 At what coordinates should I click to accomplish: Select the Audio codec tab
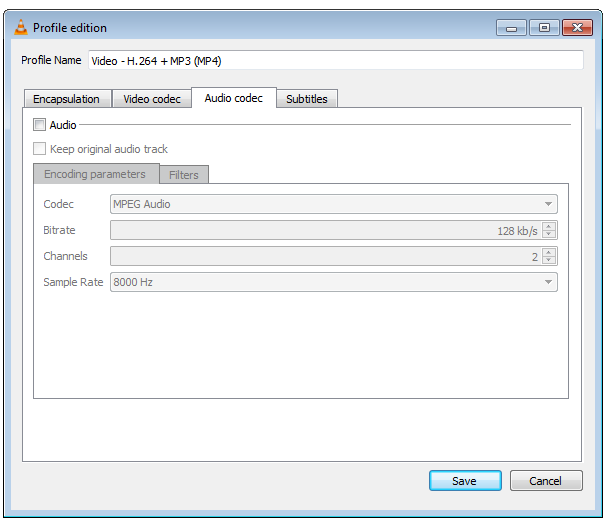tap(233, 98)
